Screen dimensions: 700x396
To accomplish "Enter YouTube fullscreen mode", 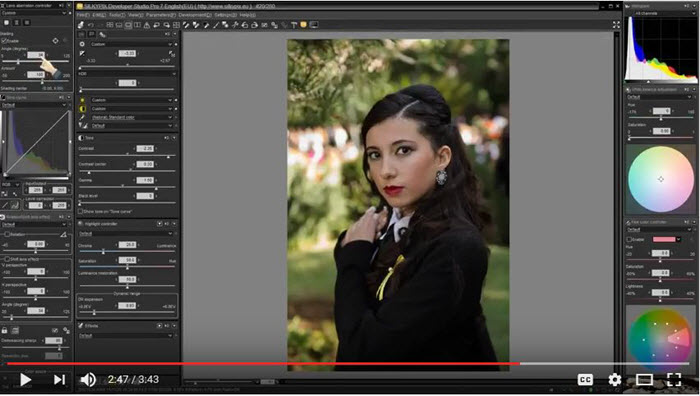I will point(674,379).
